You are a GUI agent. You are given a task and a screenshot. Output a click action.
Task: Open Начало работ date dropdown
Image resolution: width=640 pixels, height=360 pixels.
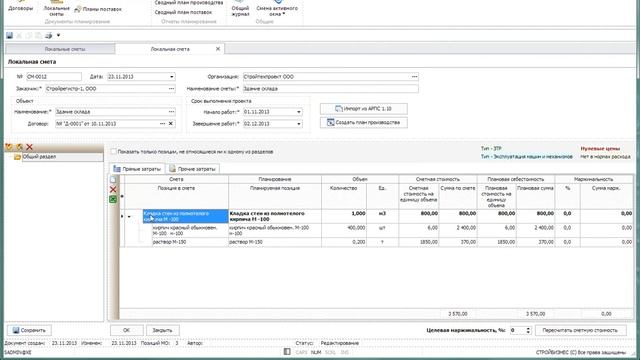point(299,112)
